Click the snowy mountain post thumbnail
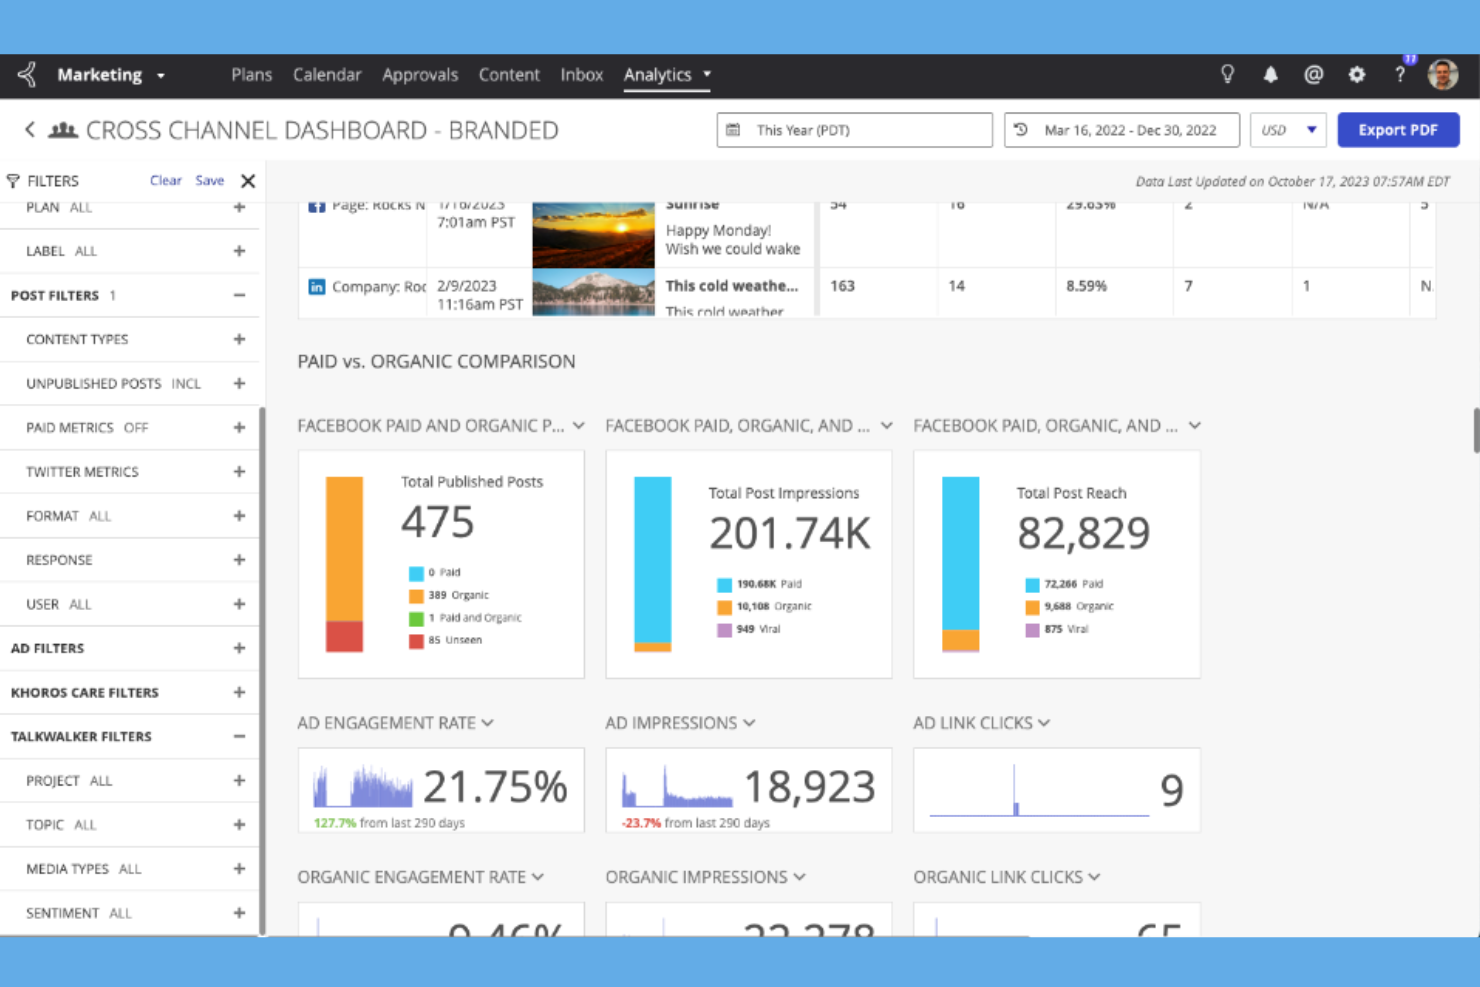Image resolution: width=1480 pixels, height=987 pixels. pos(593,293)
